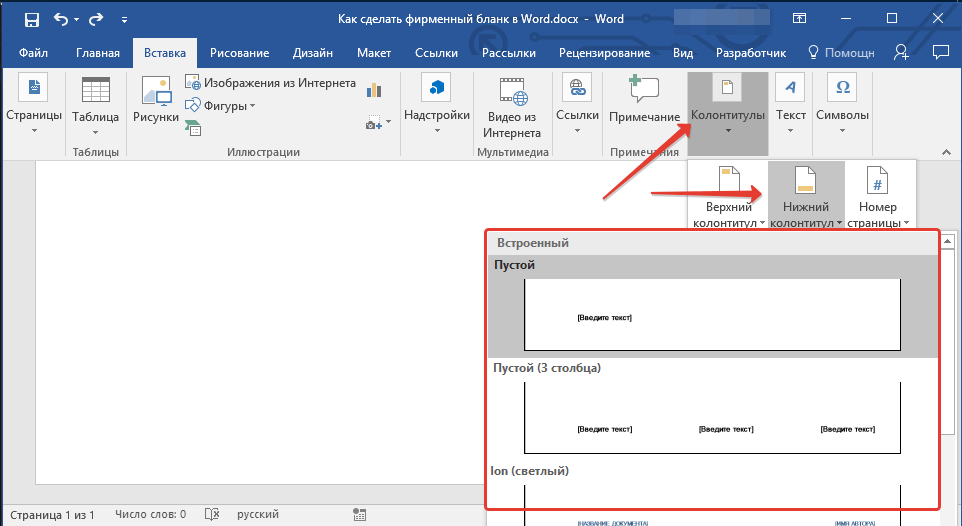Click Видео из Интернета online video
This screenshot has height=526, width=962.
(x=512, y=108)
